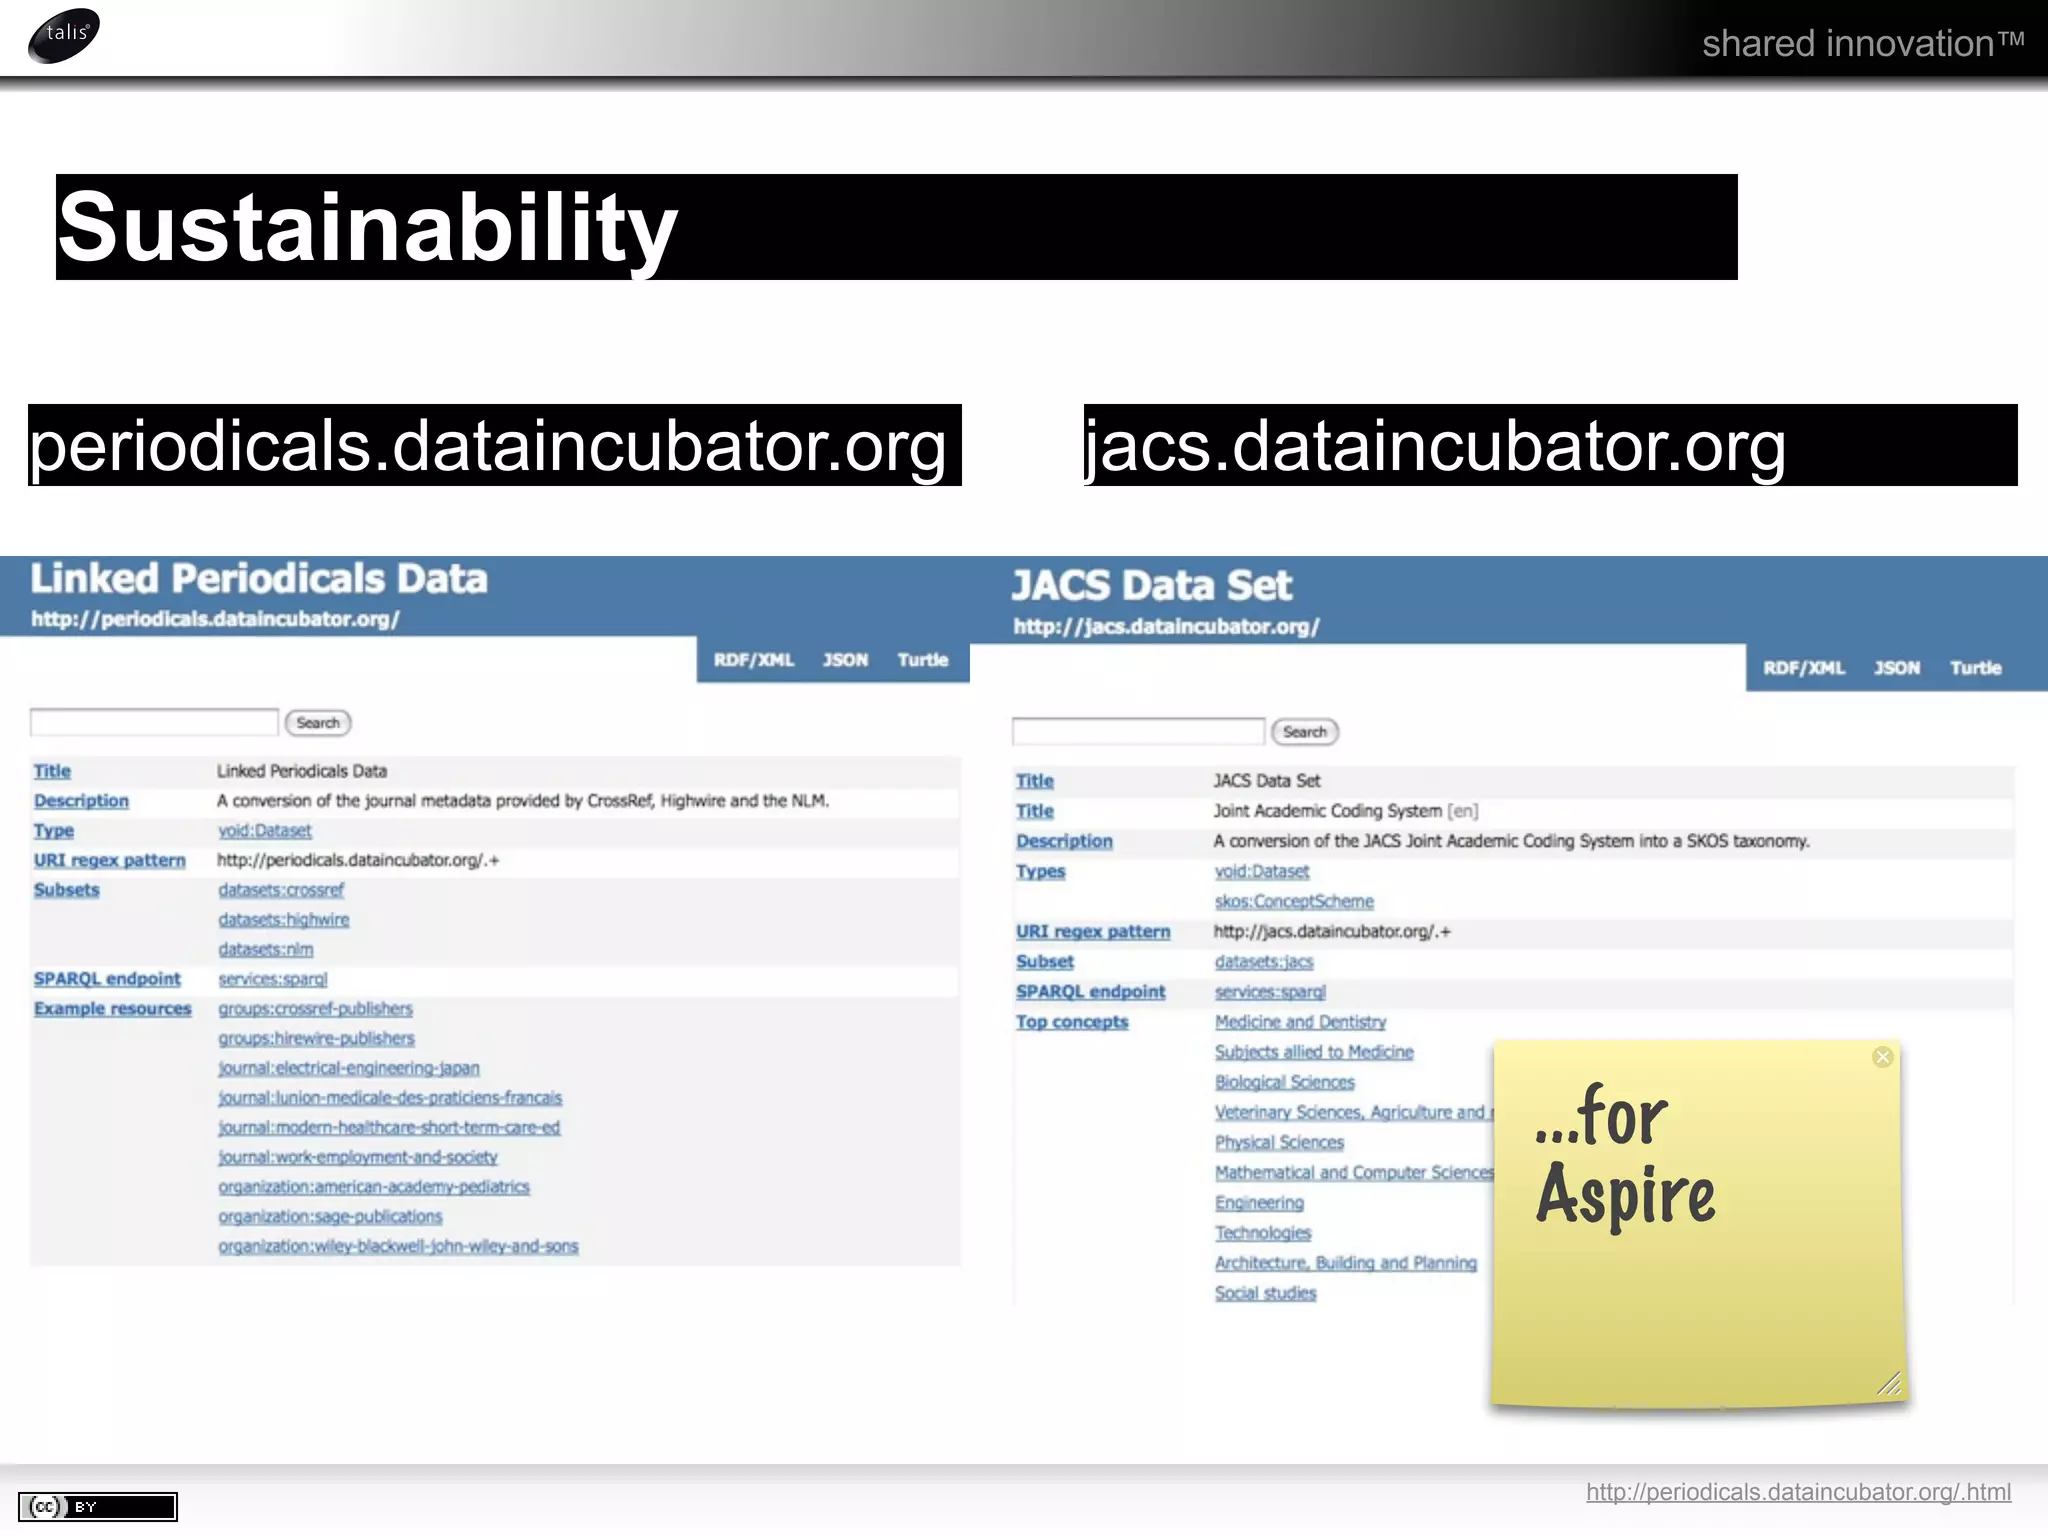The image size is (2048, 1536).
Task: Open the Veterinary Sciences, Agriculture concept
Action: tap(1353, 1112)
